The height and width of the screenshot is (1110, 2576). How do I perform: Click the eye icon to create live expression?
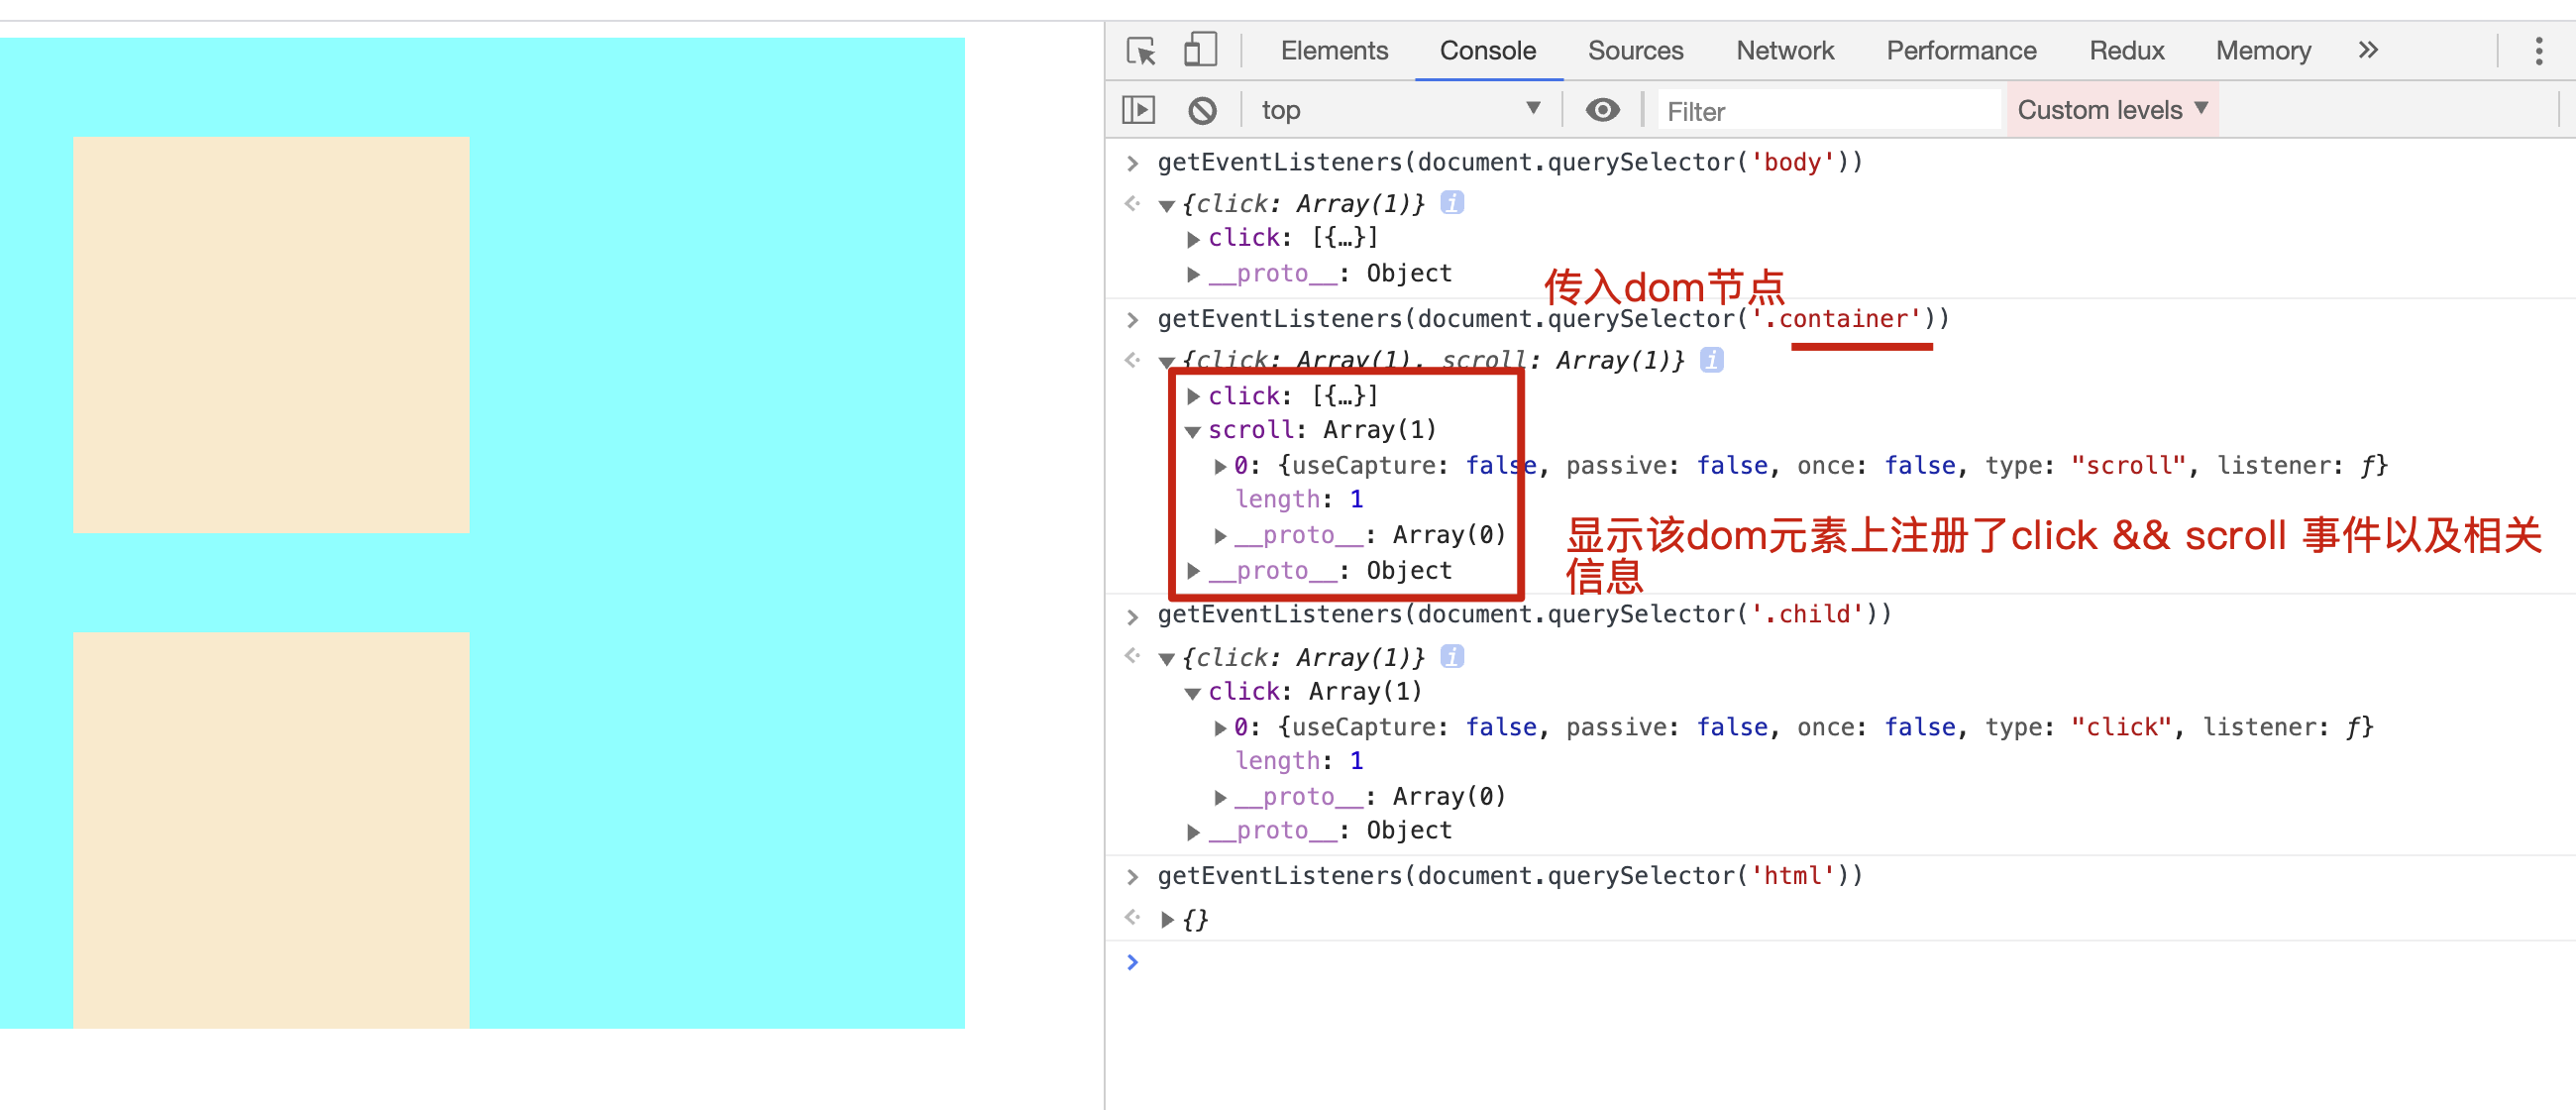tap(1601, 110)
